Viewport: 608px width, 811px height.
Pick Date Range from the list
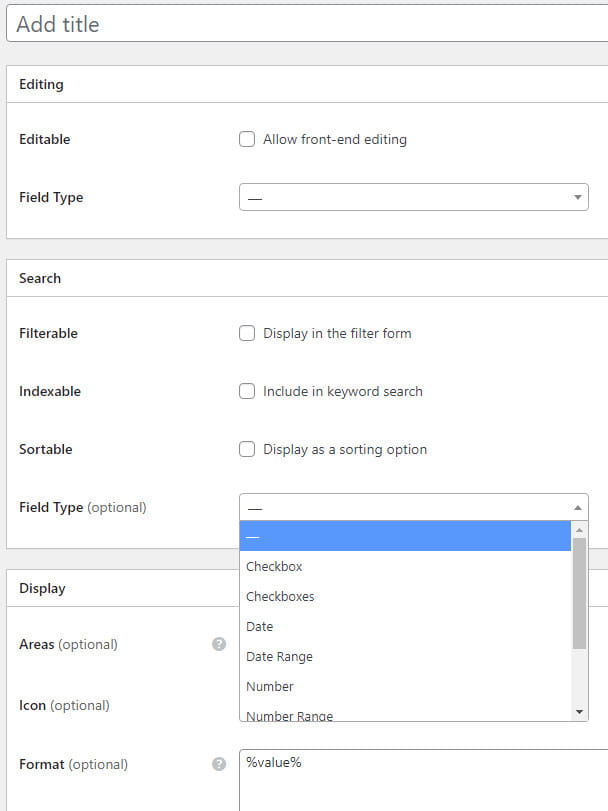(x=279, y=656)
